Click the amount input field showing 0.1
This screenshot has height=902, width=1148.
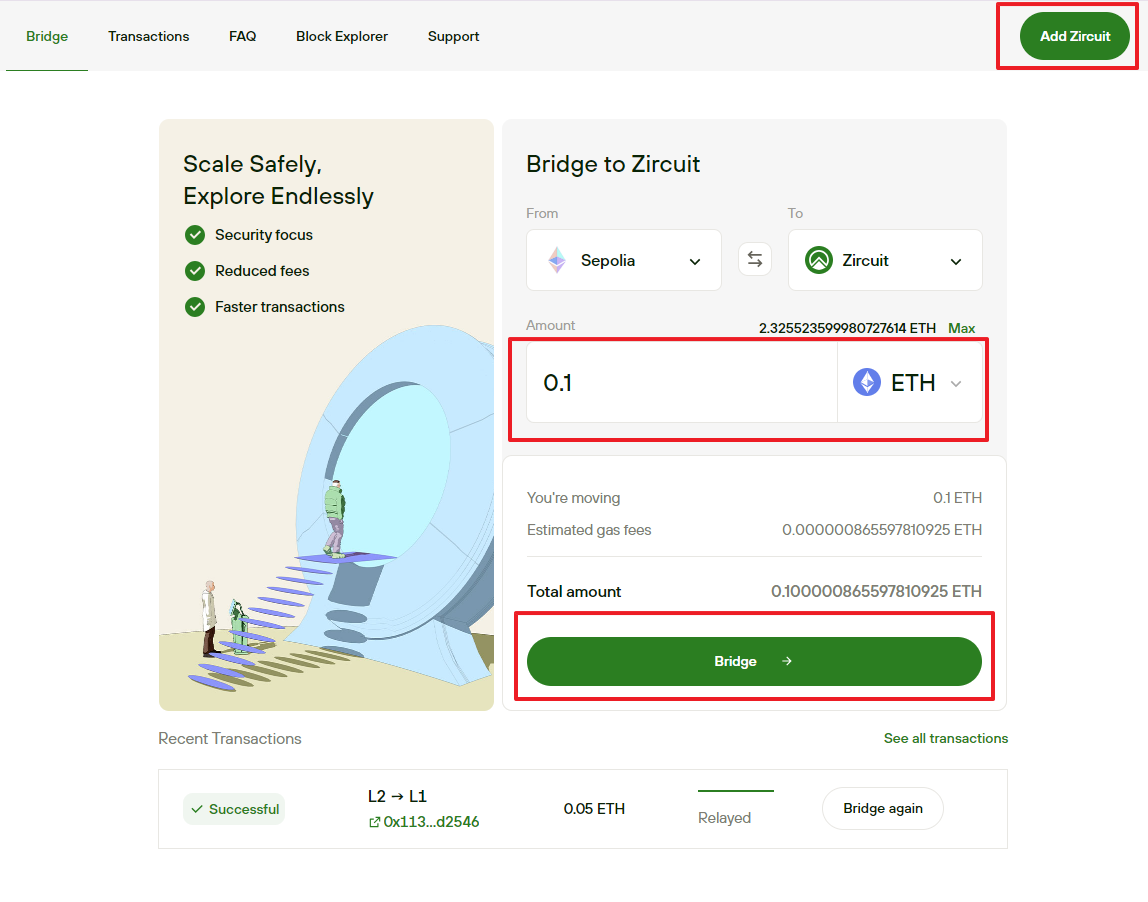click(x=682, y=382)
